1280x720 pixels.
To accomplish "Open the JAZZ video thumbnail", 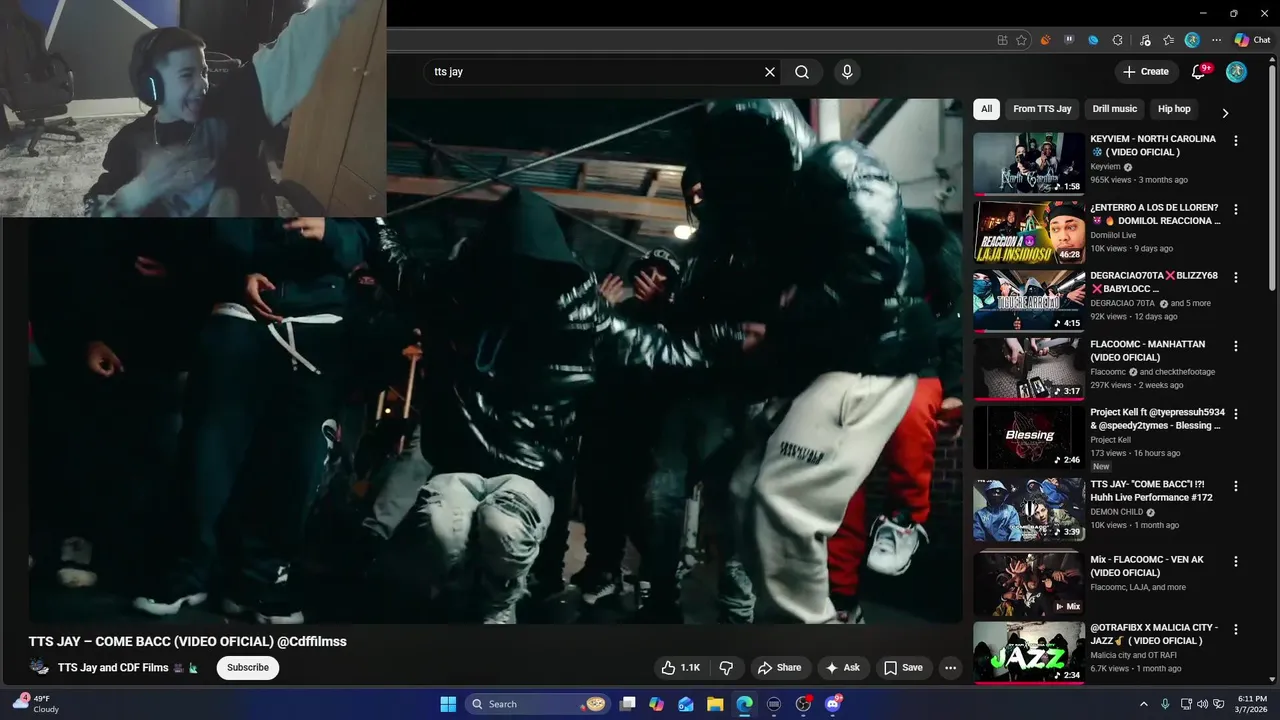I will [1029, 653].
